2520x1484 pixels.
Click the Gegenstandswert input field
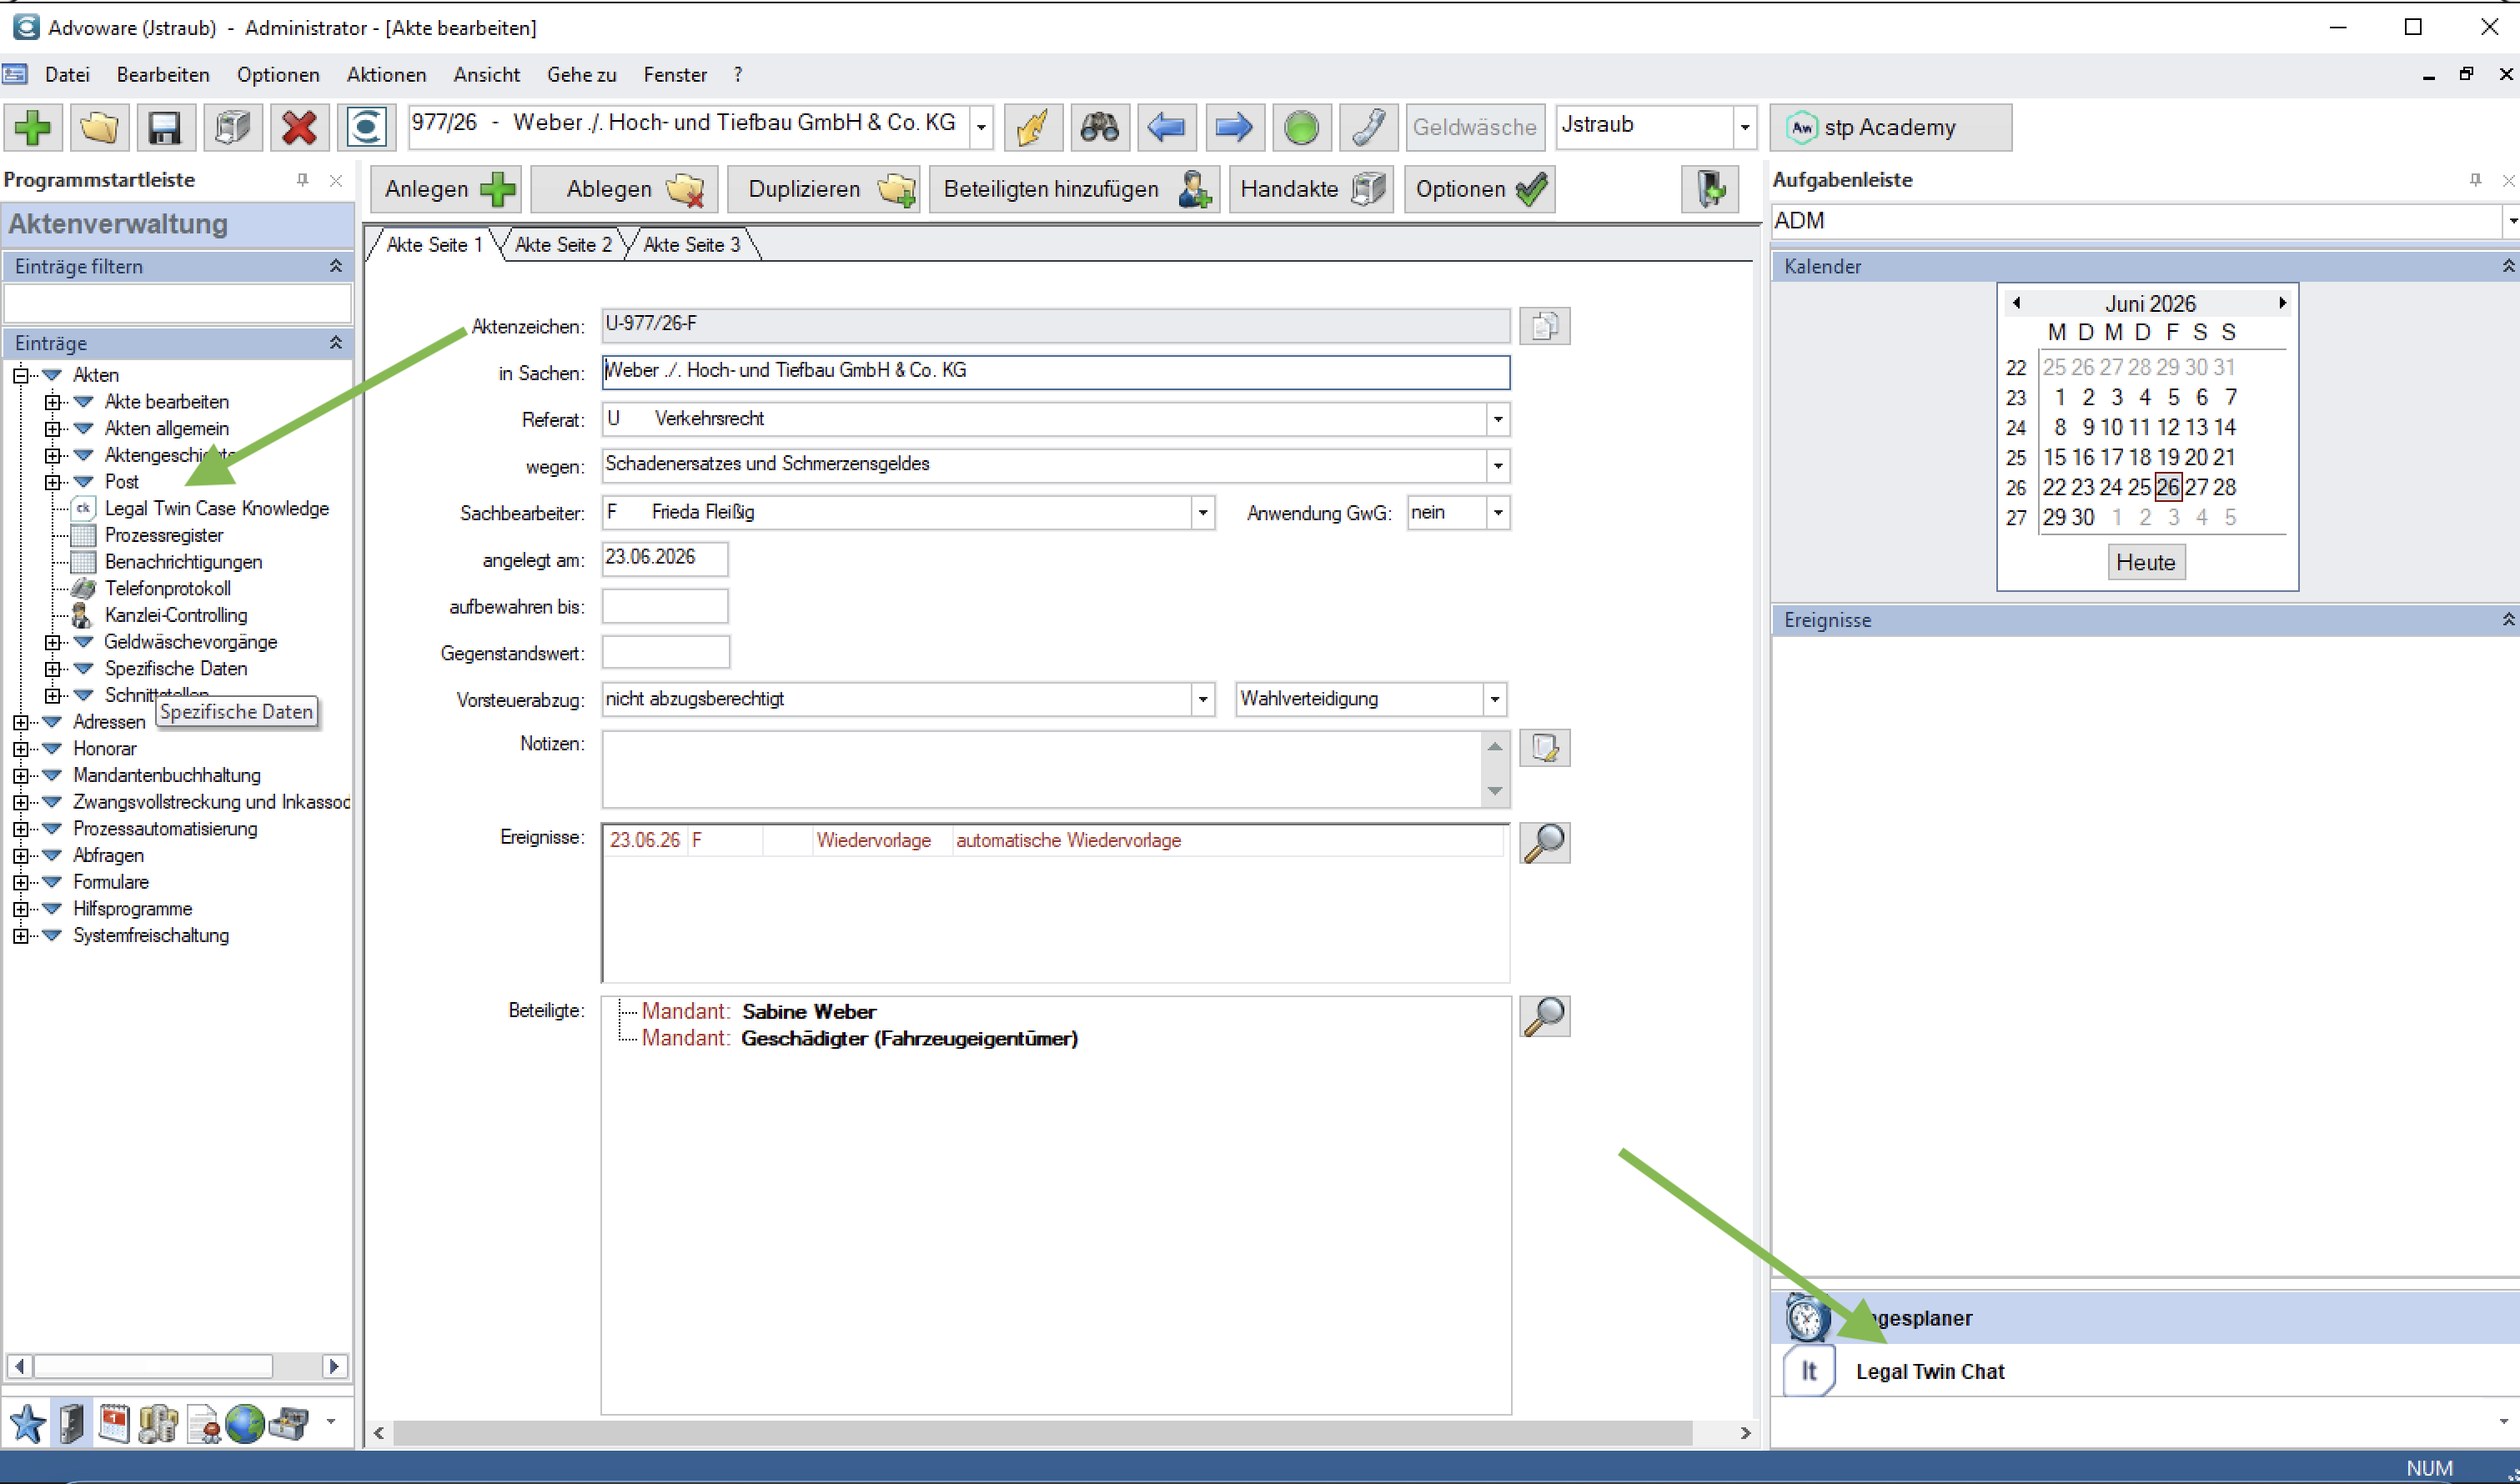665,652
